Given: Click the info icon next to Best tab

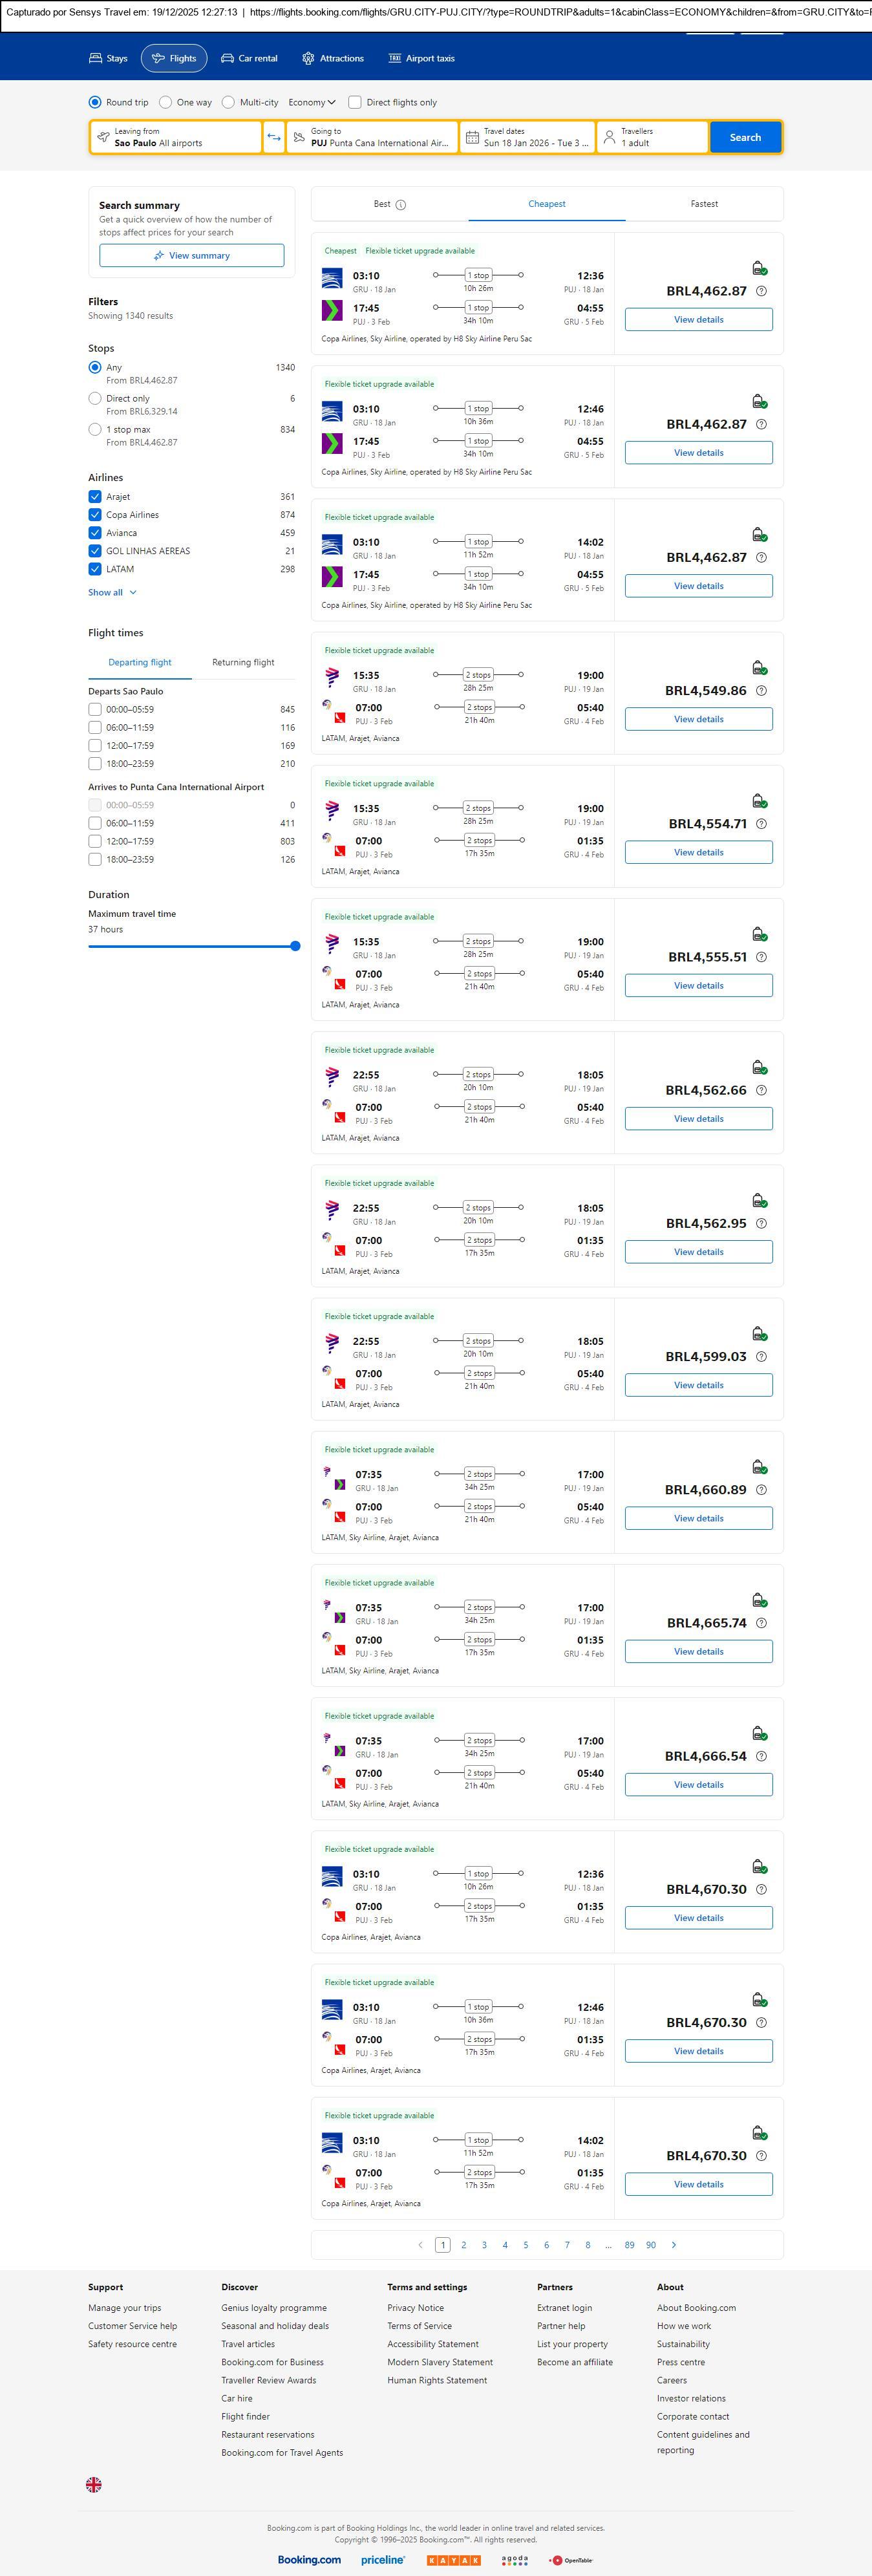Looking at the screenshot, I should (x=400, y=205).
